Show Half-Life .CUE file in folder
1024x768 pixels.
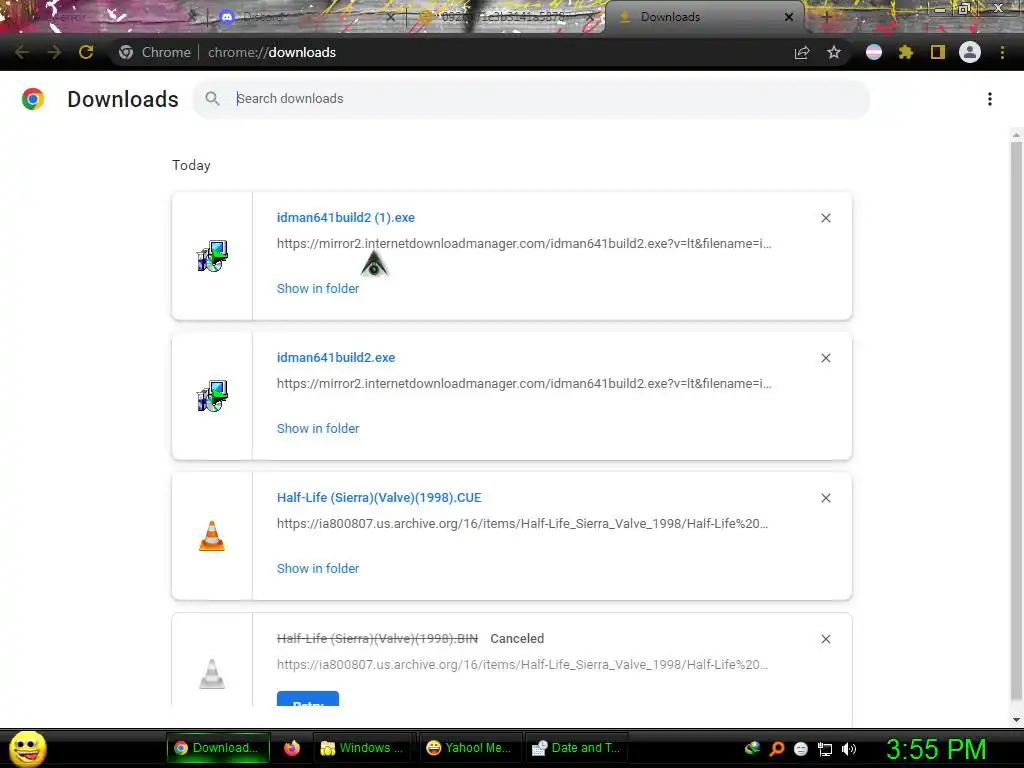pos(318,568)
